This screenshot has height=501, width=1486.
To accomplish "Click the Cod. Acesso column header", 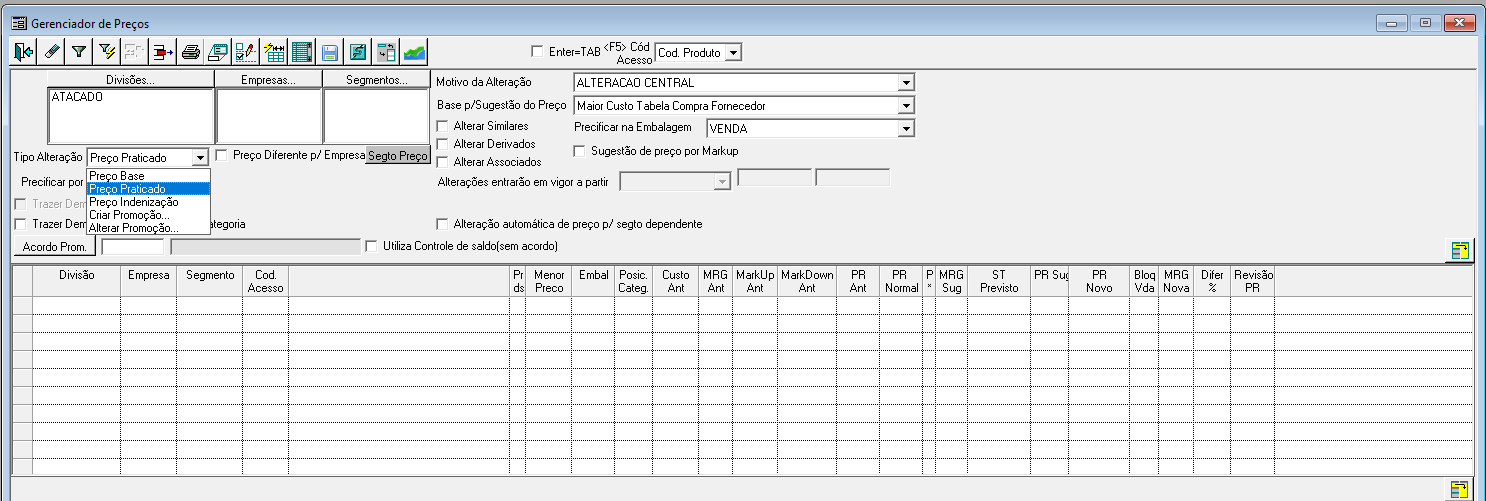I will tap(265, 281).
